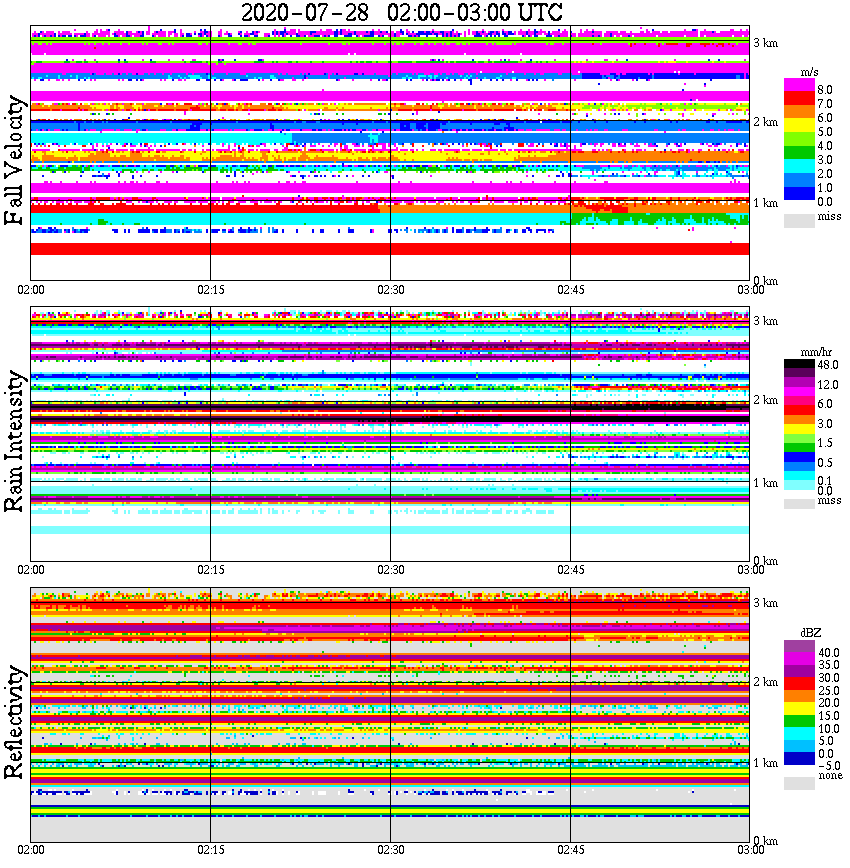
Task: Select the orange swatch in the dBZ legend
Action: (x=799, y=696)
